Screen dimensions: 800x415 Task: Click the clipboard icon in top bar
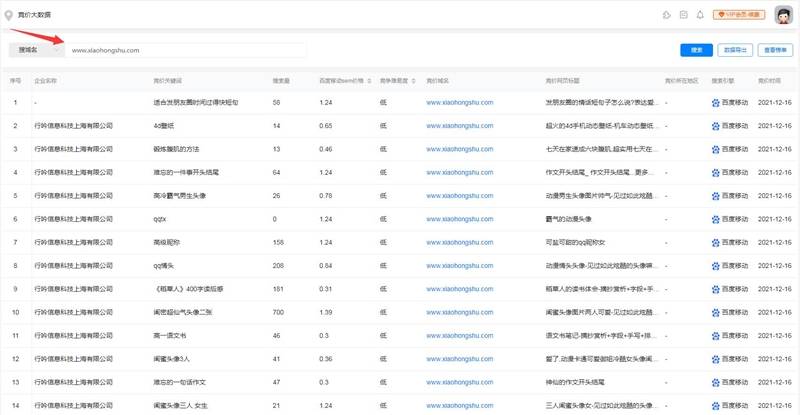(x=683, y=15)
